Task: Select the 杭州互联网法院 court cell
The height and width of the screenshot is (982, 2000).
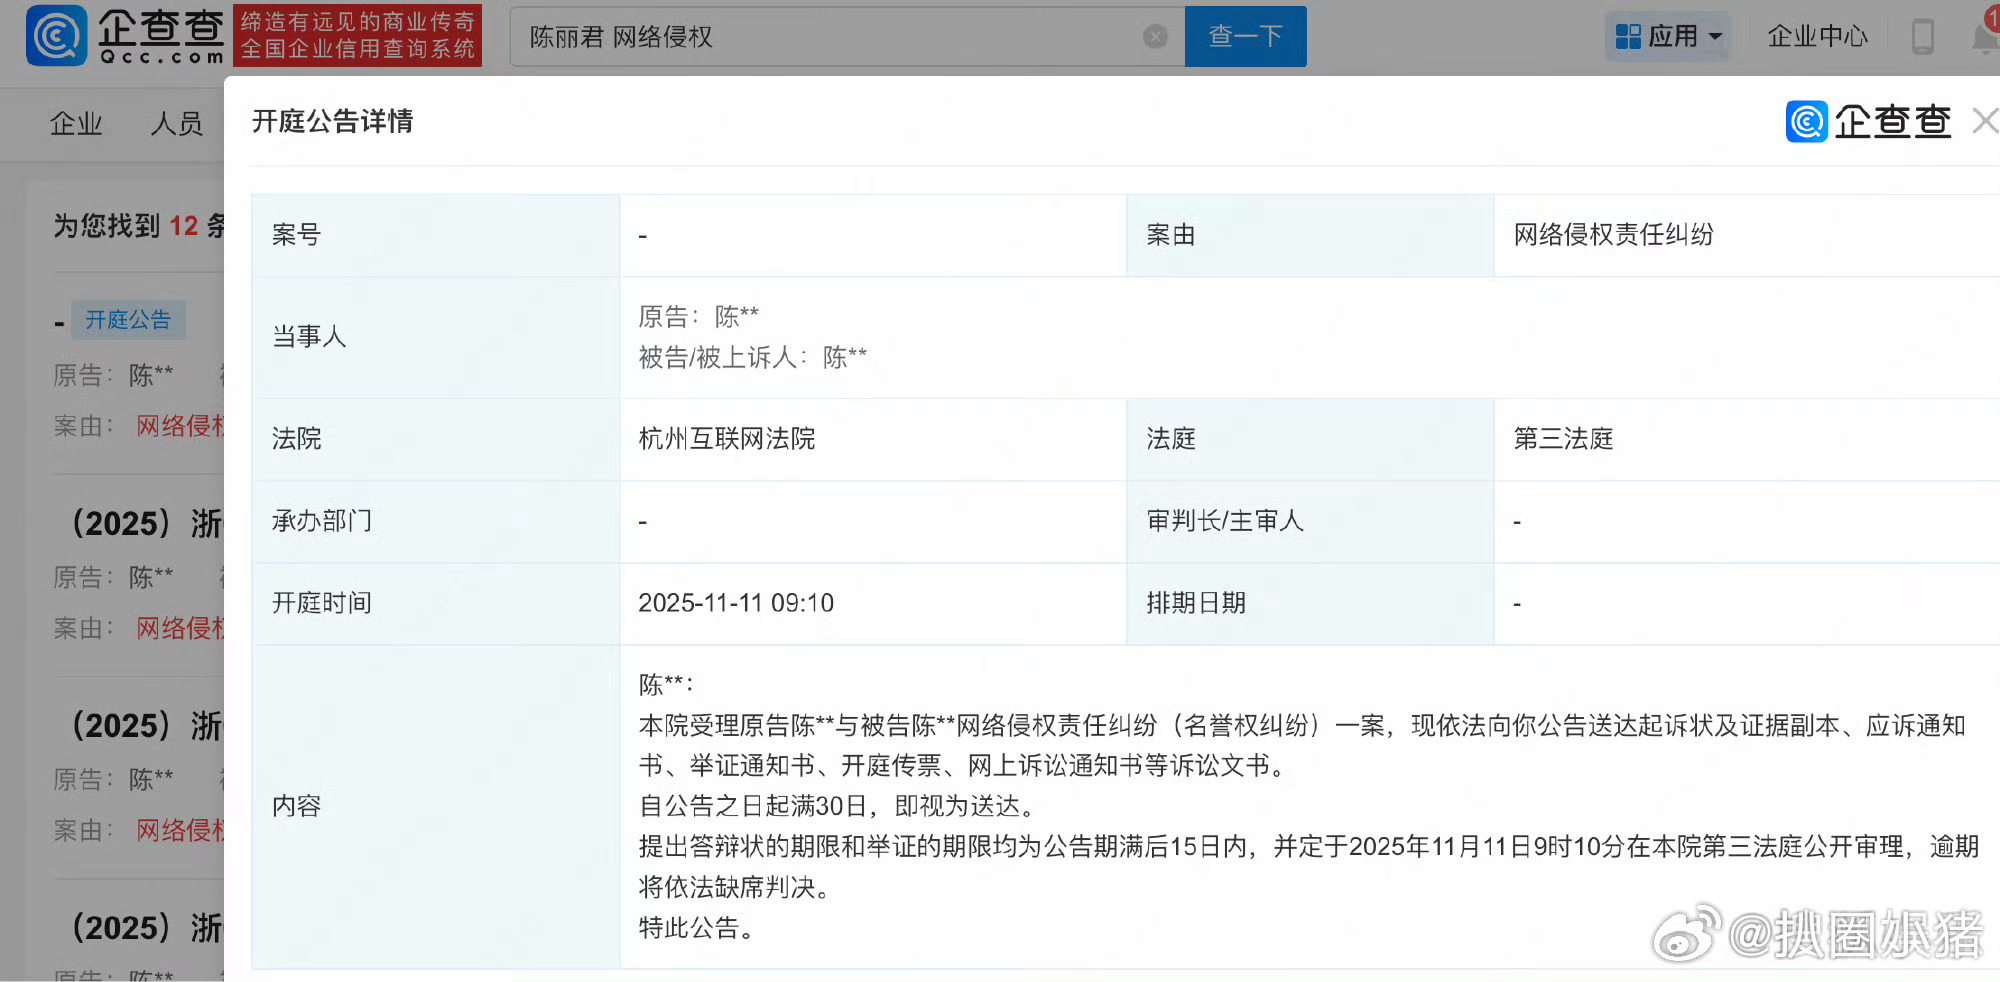Action: [x=873, y=439]
